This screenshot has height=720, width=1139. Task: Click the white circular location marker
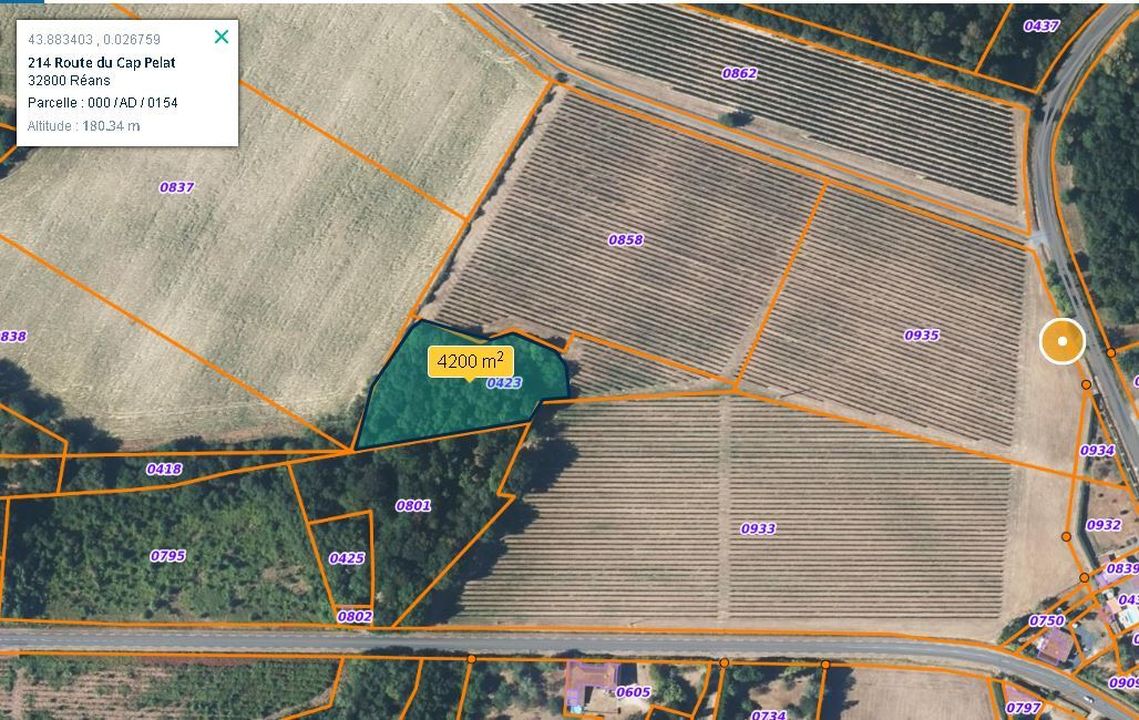click(x=1062, y=342)
